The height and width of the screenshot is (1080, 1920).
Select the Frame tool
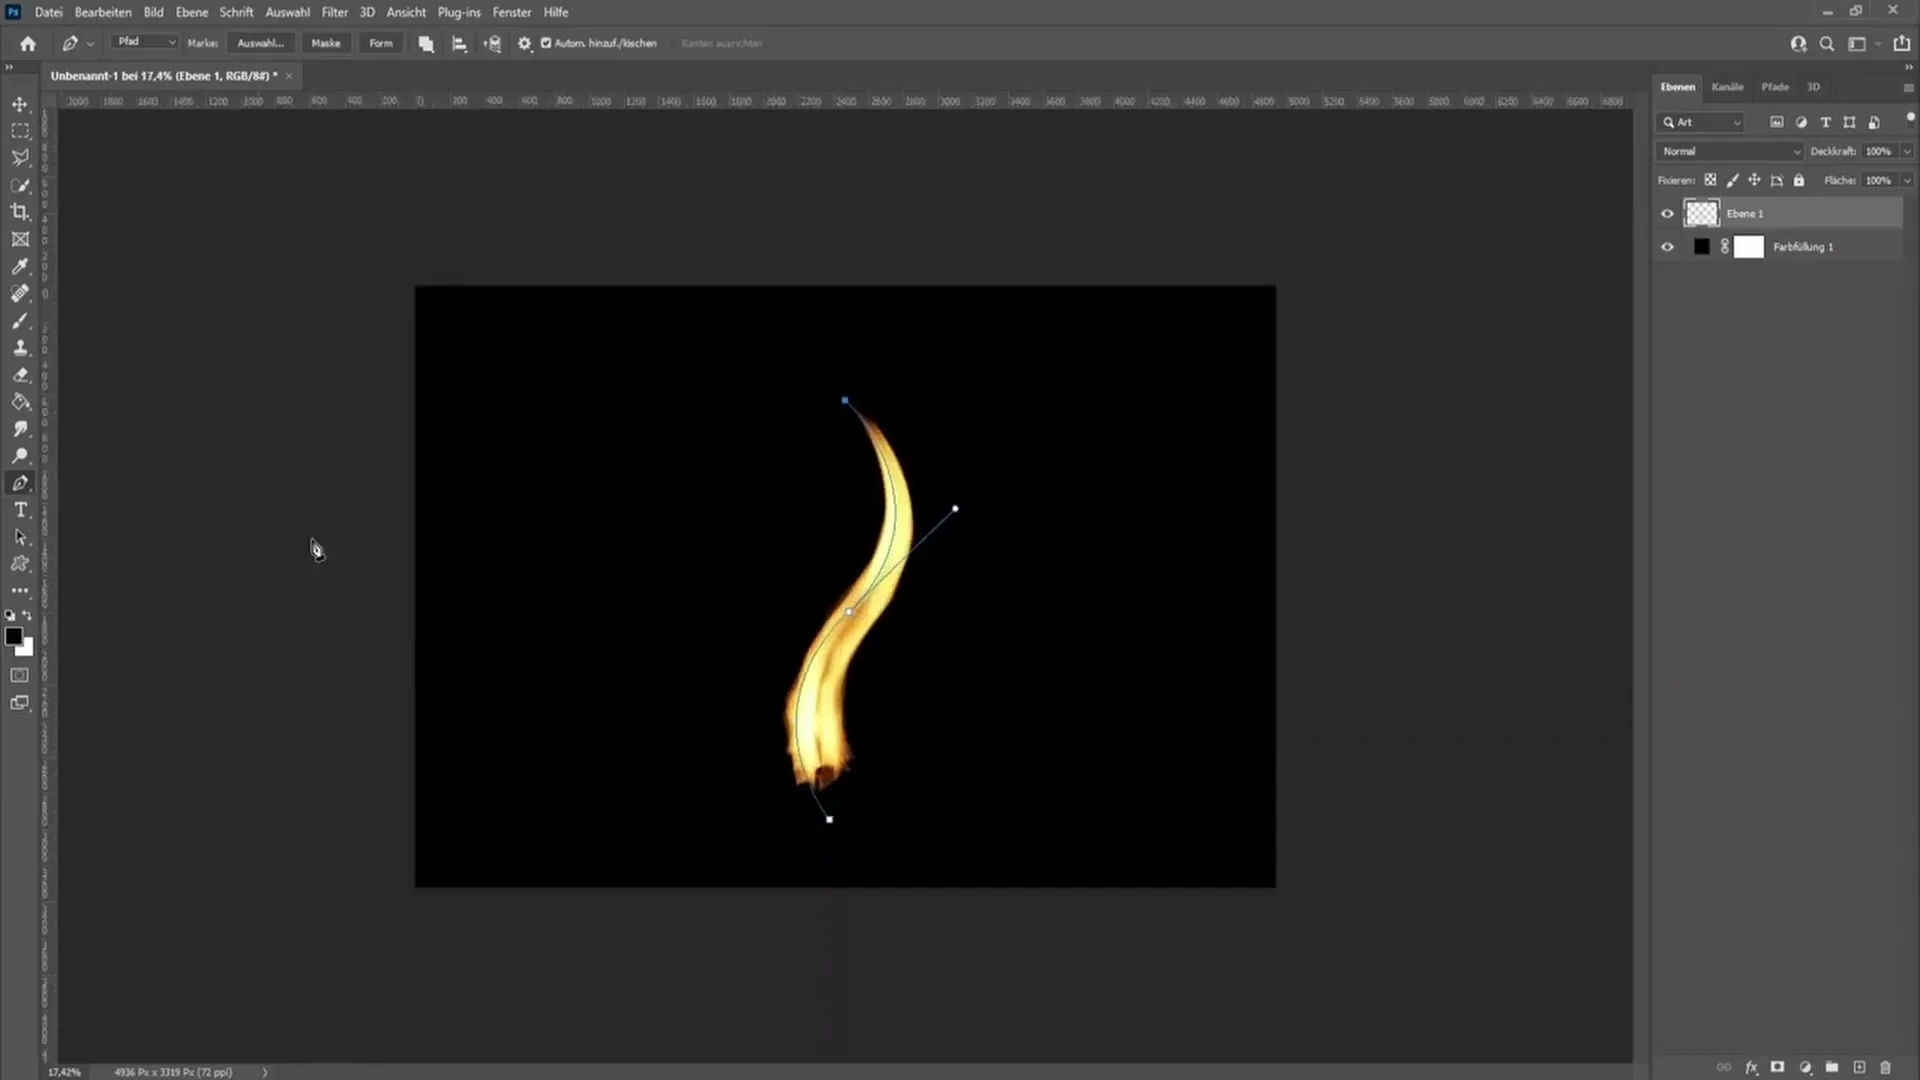tap(20, 239)
